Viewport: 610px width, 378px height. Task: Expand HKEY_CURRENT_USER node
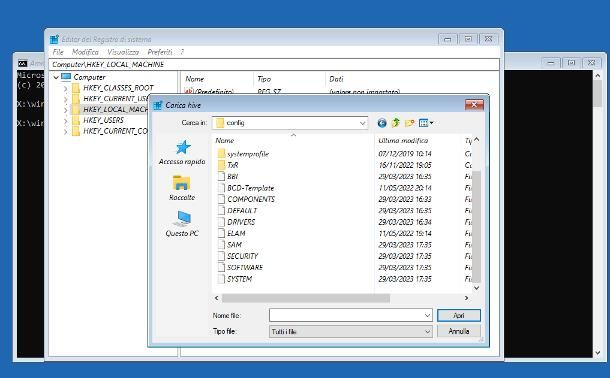(x=65, y=99)
